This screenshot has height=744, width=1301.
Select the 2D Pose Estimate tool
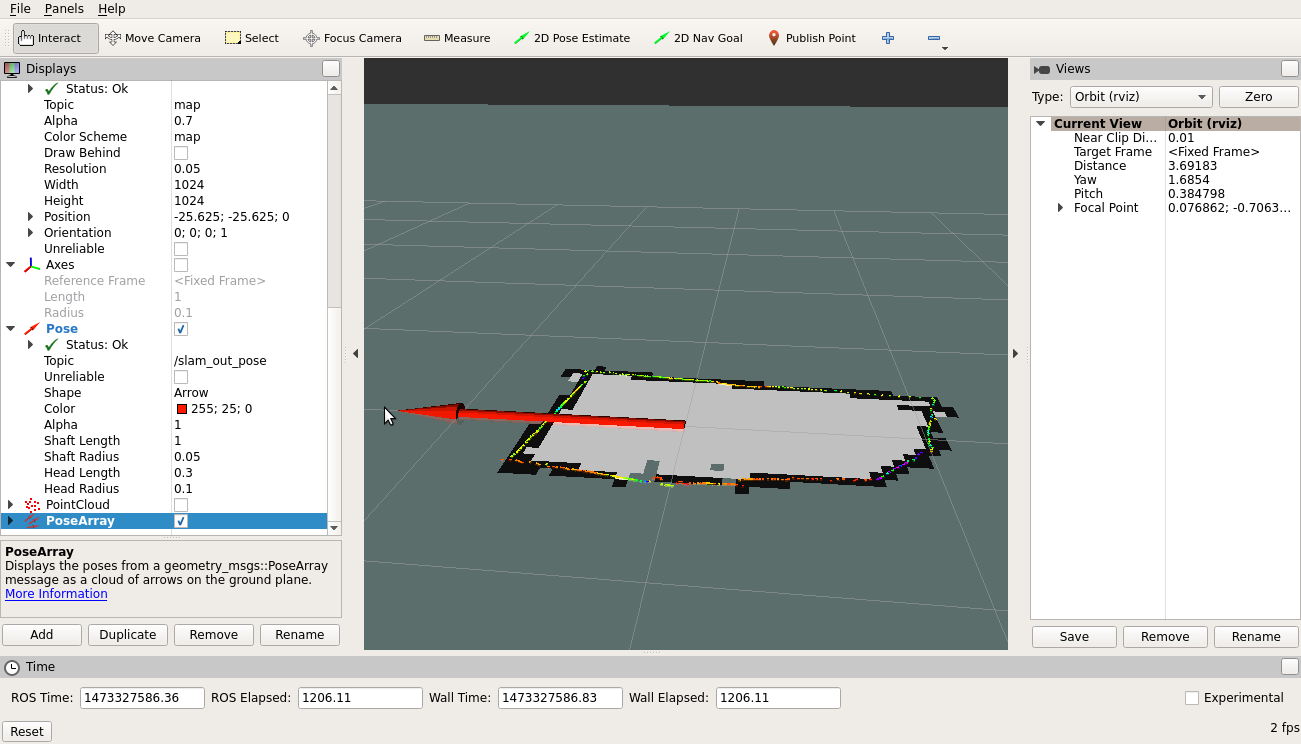coord(572,38)
